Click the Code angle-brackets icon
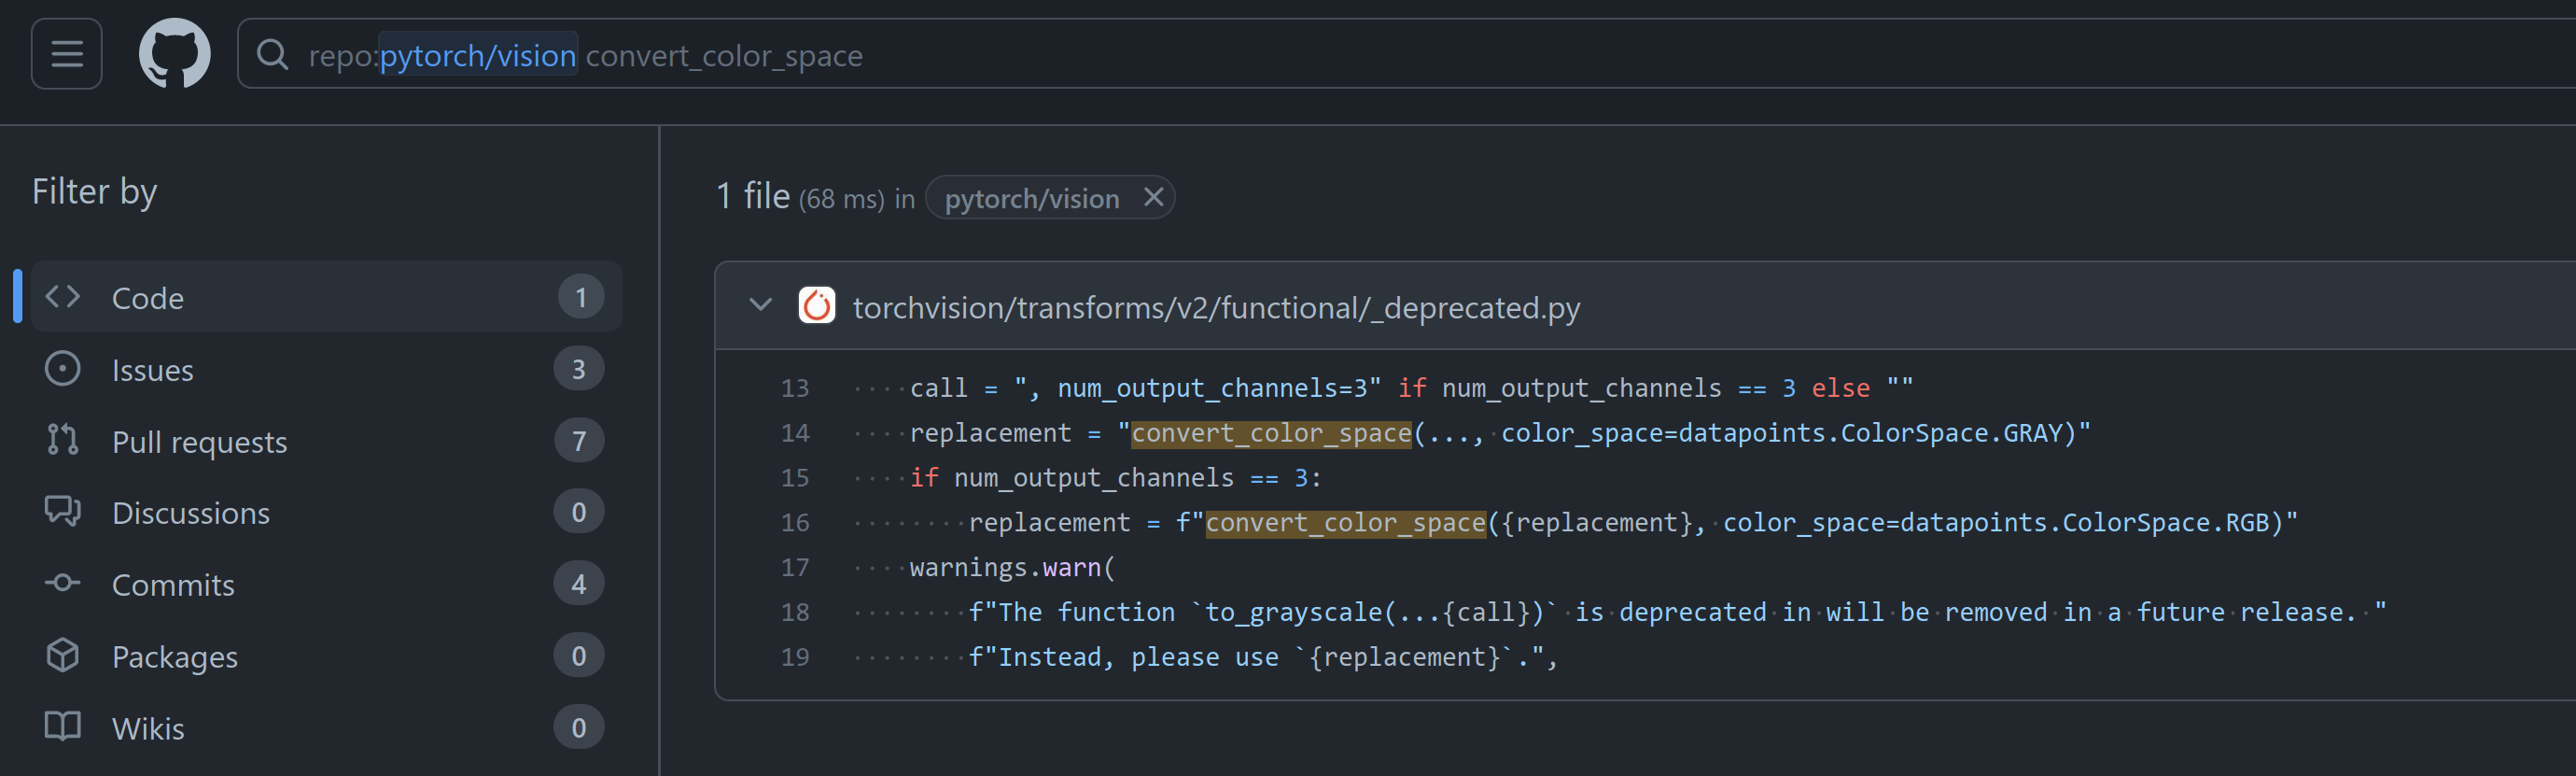Viewport: 2576px width, 776px height. coord(63,296)
